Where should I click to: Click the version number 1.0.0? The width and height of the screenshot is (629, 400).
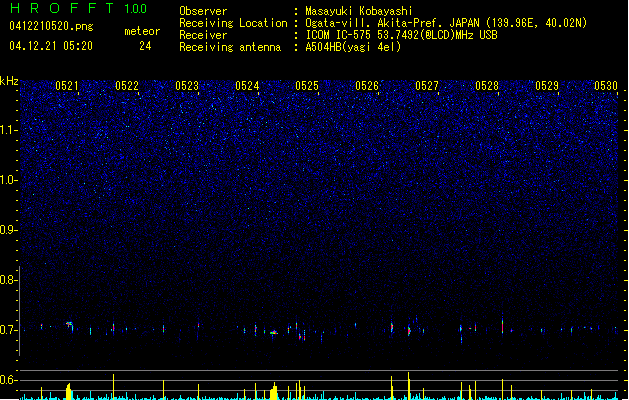135,8
